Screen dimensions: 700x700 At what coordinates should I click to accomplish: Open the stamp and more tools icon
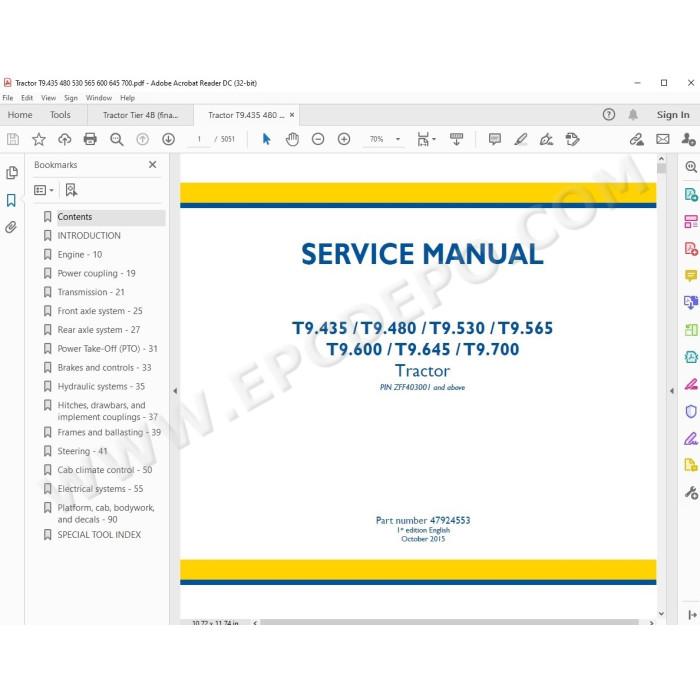pyautogui.click(x=572, y=139)
